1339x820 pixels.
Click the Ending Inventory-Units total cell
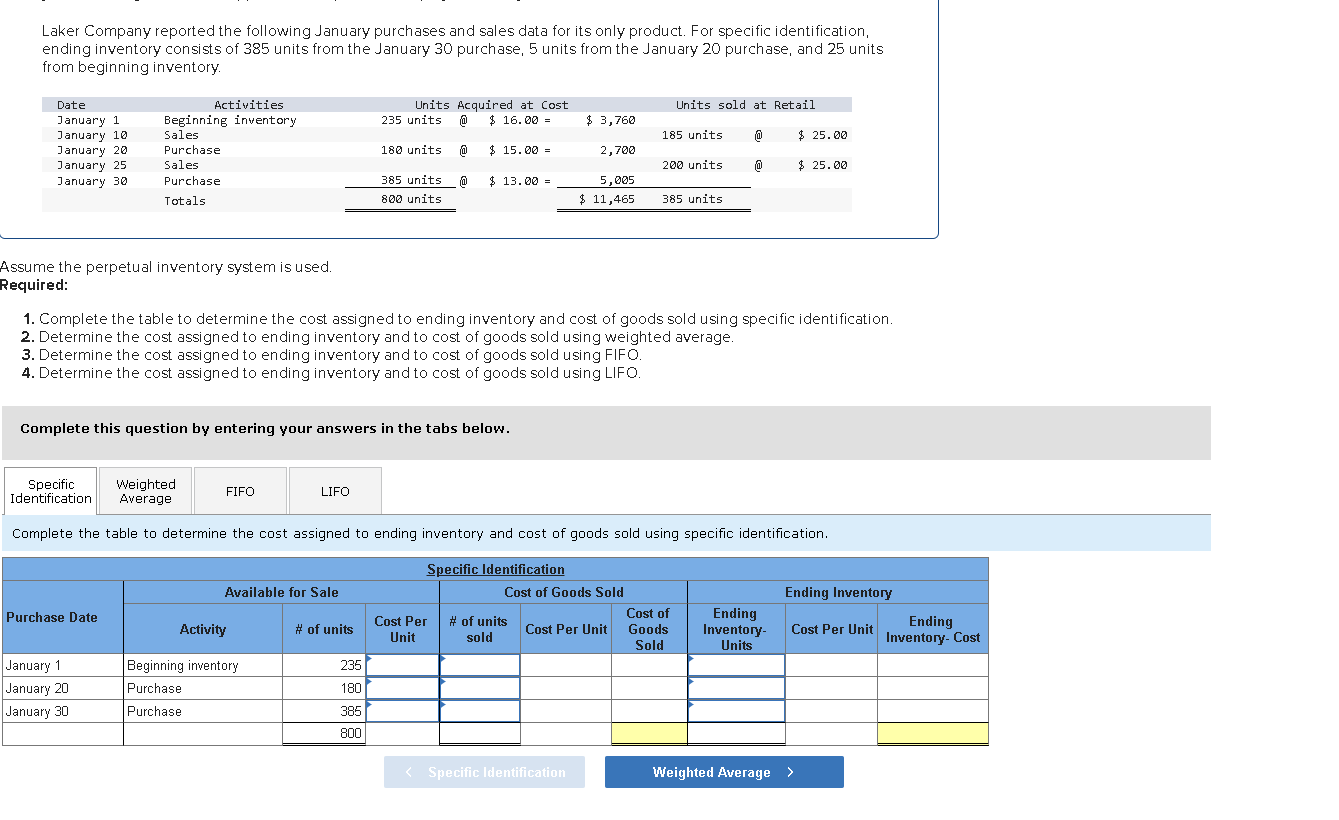pos(737,733)
